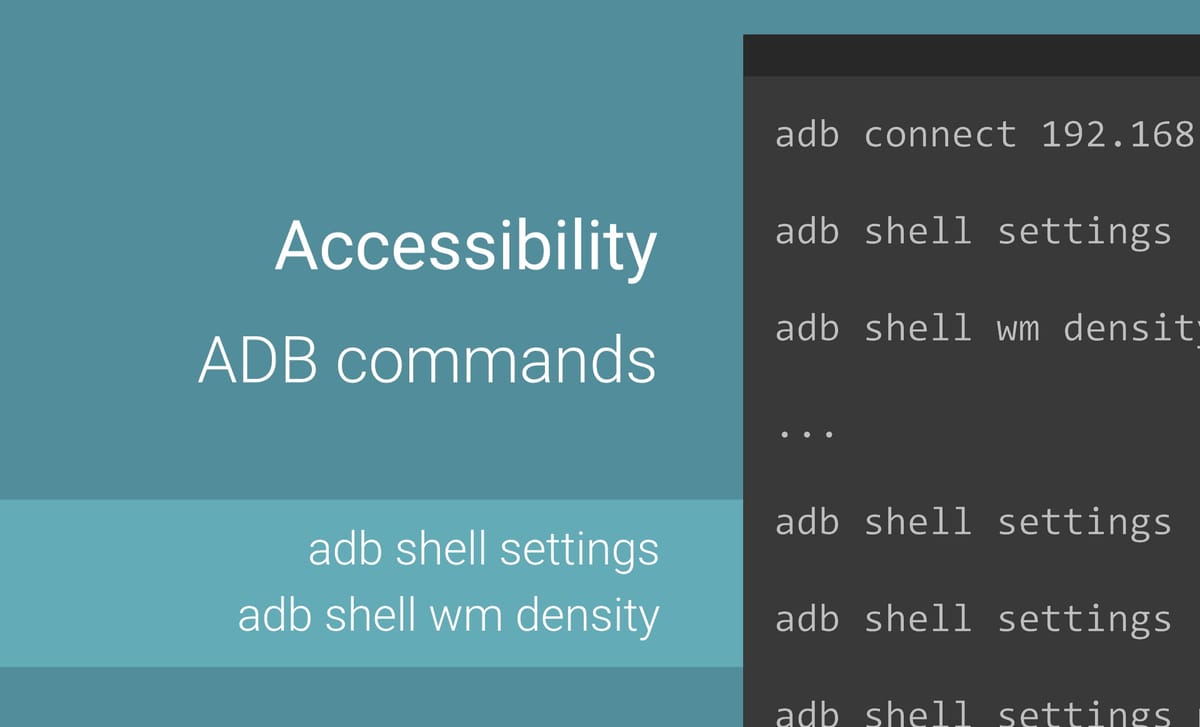The height and width of the screenshot is (727, 1200).
Task: Click the cut-off bottom terminal line
Action: point(973,712)
